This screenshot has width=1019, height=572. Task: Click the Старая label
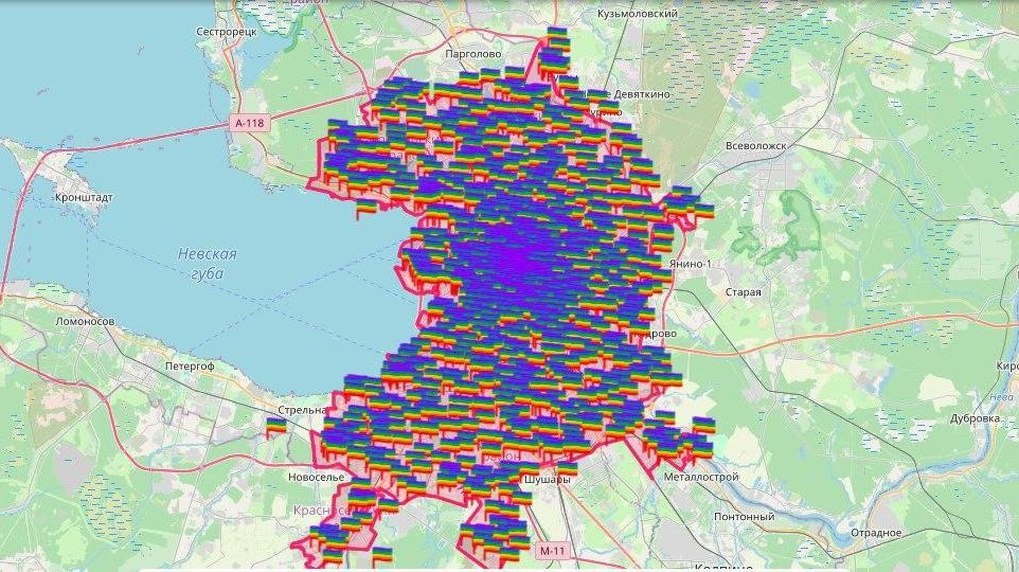pyautogui.click(x=743, y=292)
